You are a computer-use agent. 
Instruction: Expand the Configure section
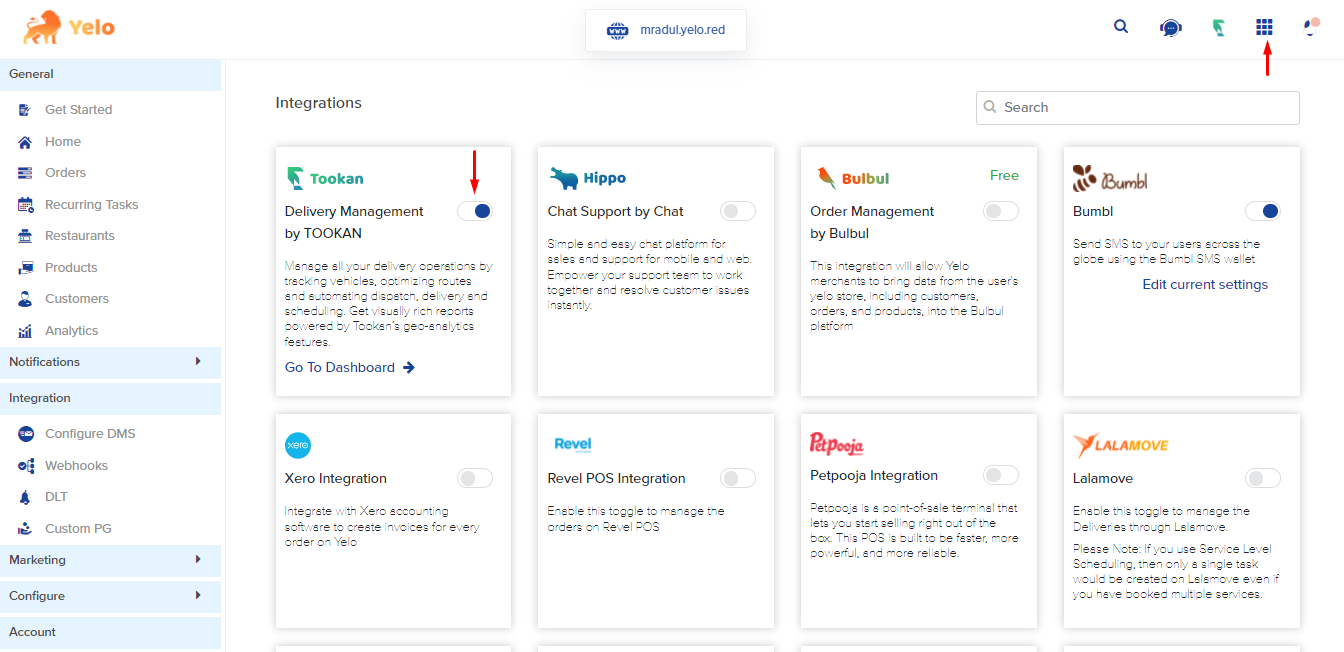(198, 596)
